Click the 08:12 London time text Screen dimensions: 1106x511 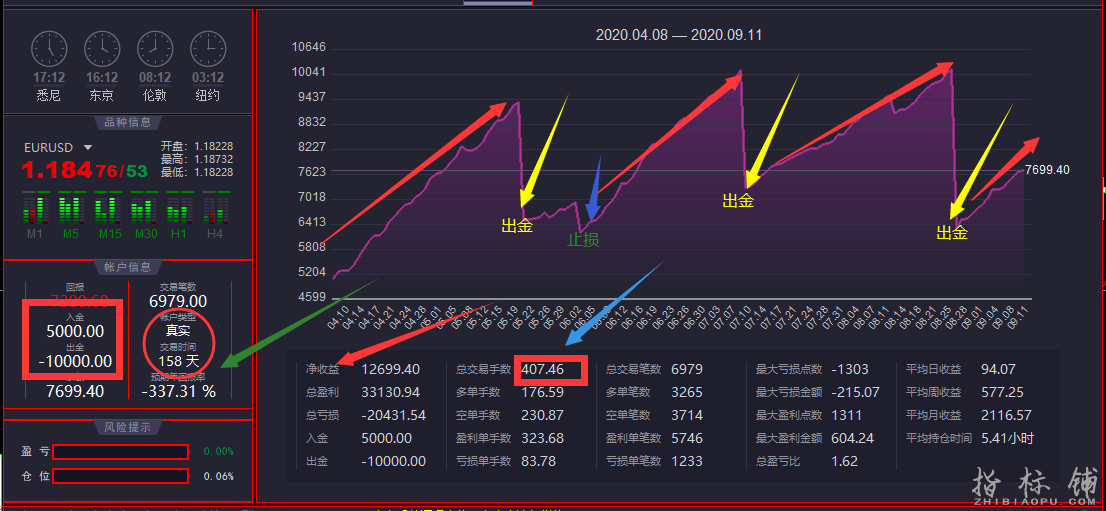[155, 78]
